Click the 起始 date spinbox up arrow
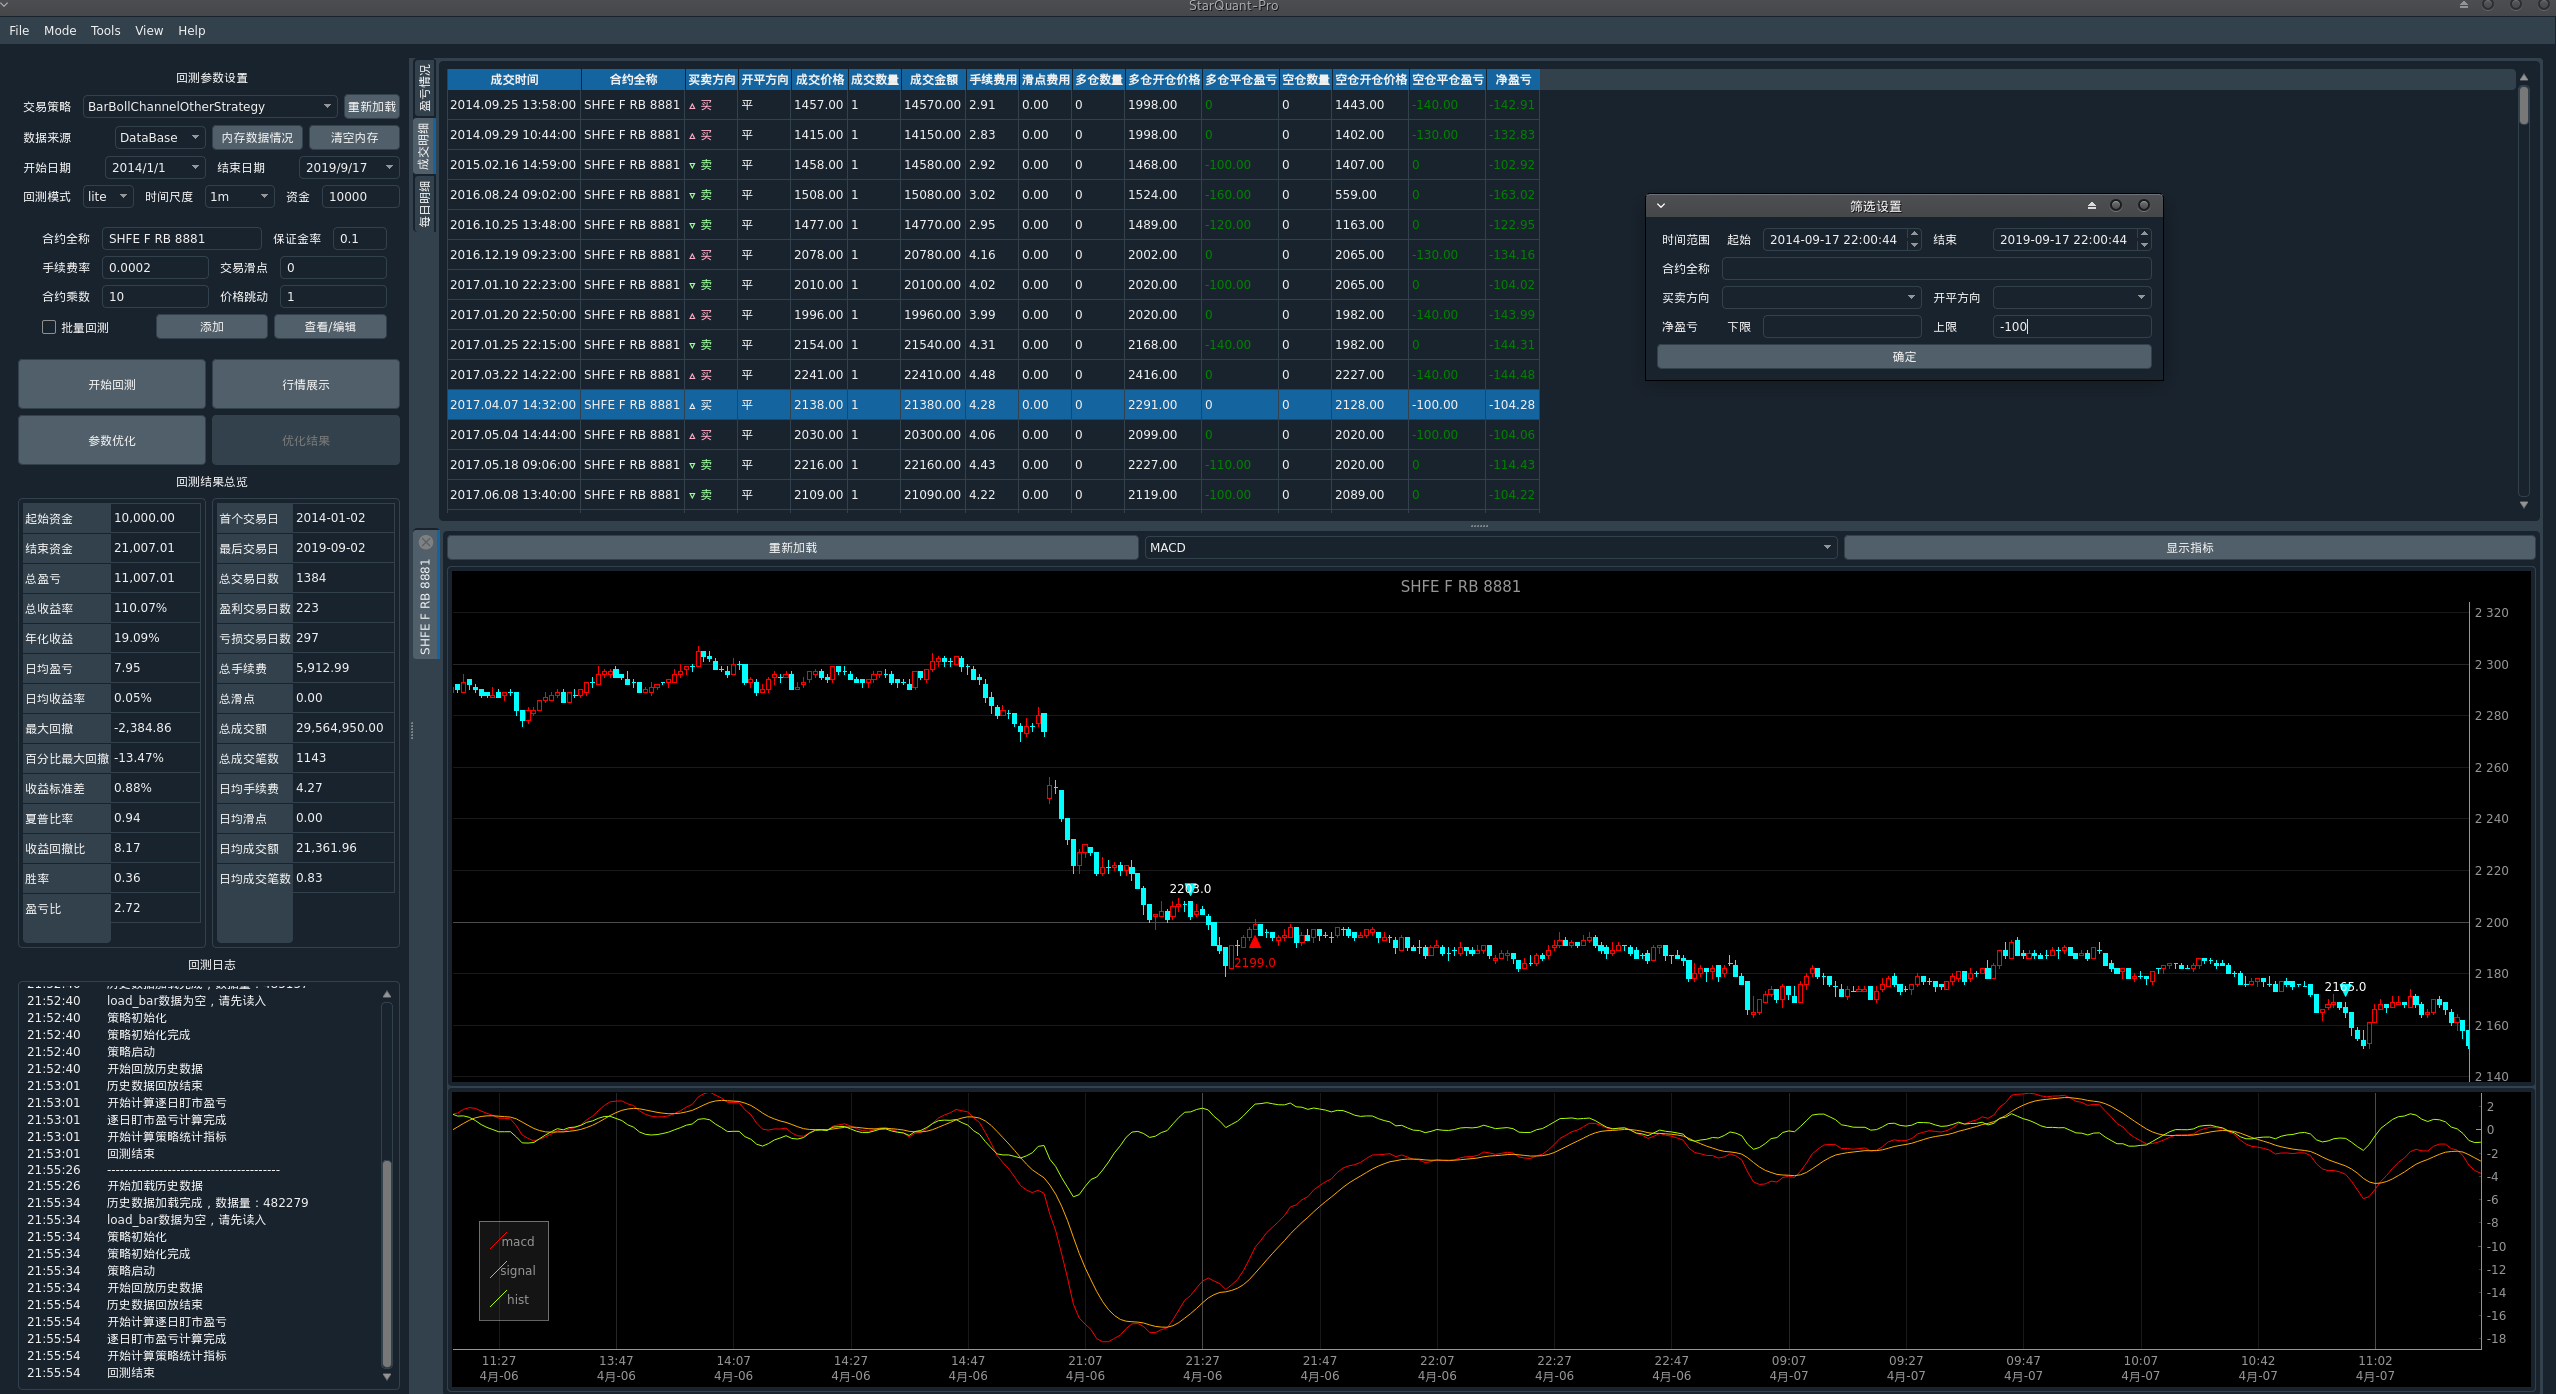 [1914, 235]
